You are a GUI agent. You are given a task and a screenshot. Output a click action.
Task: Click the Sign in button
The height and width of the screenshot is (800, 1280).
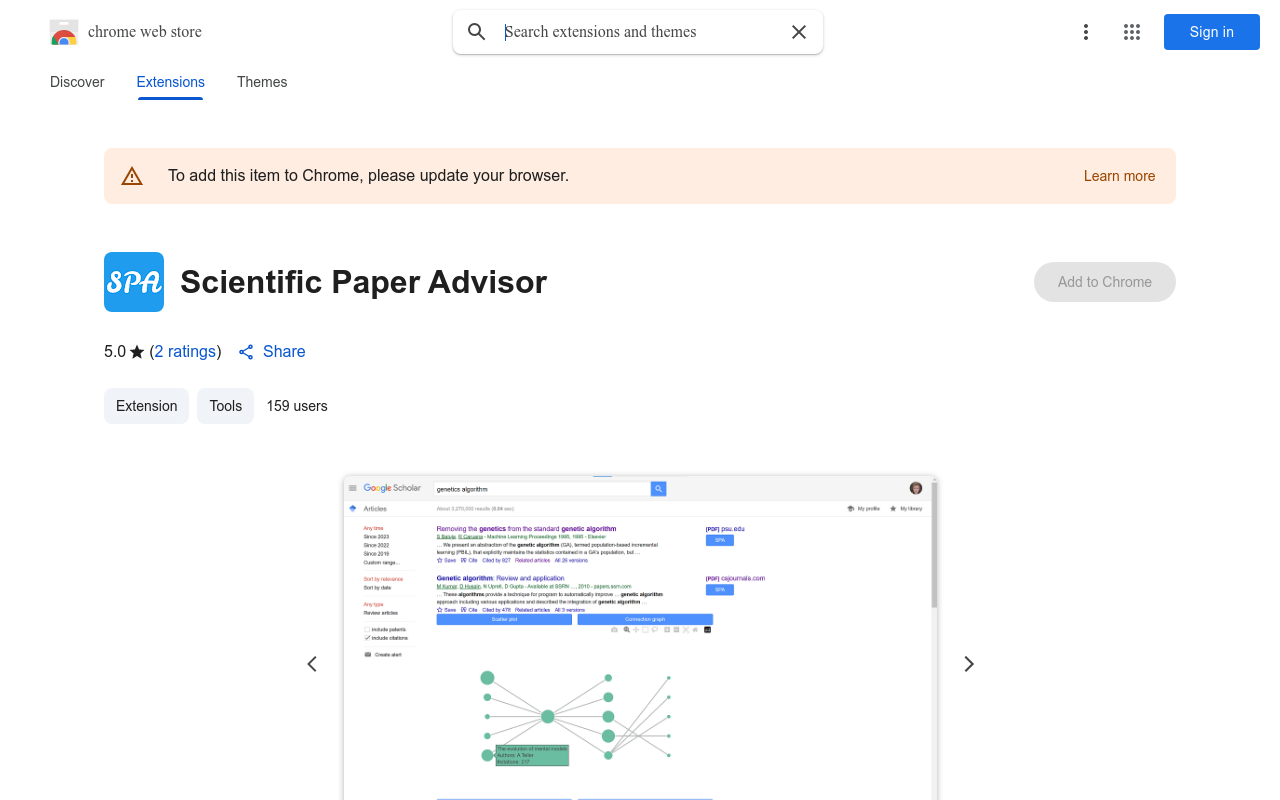(1212, 32)
